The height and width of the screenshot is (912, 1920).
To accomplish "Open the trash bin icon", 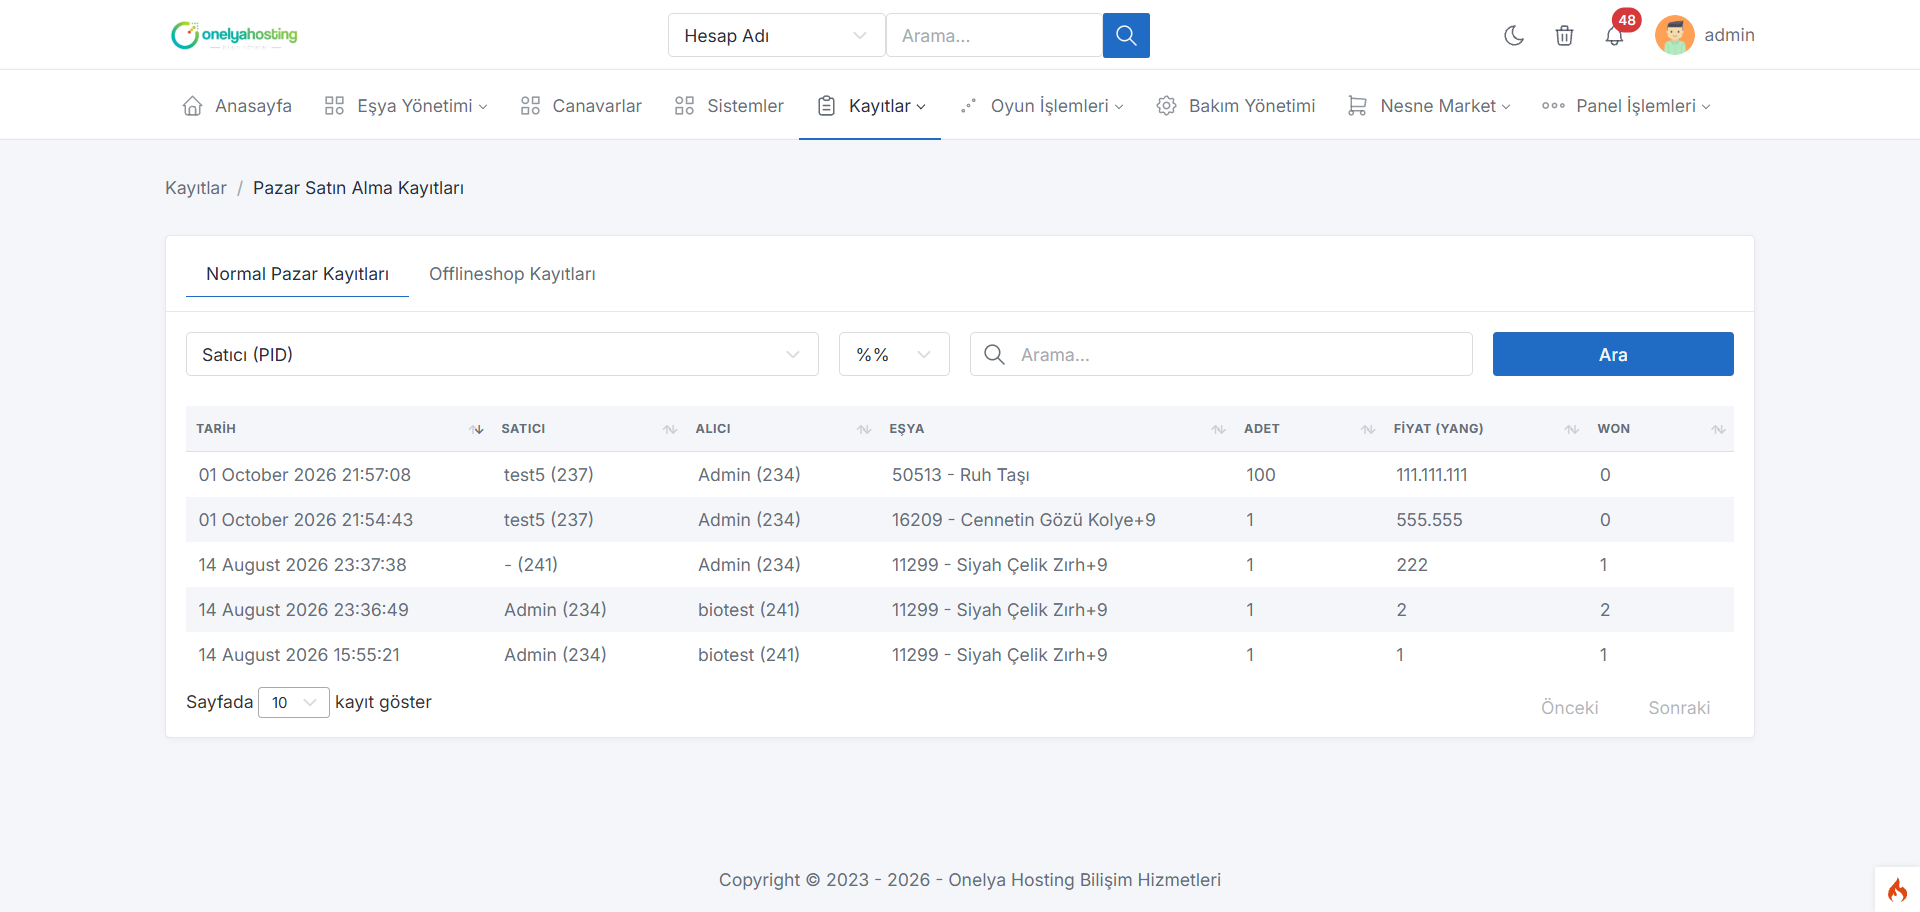I will point(1564,36).
